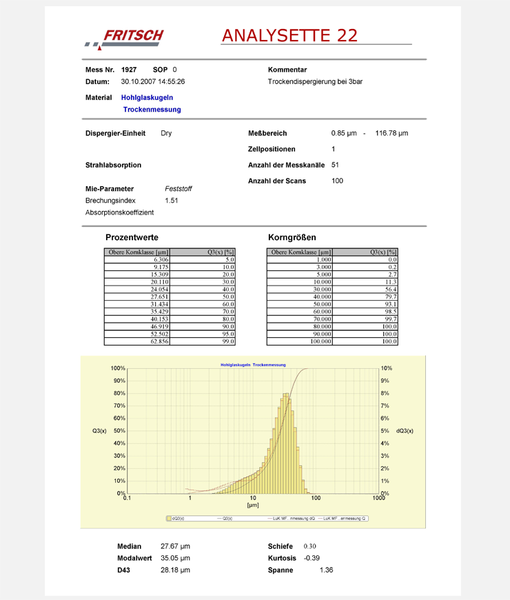
Task: Click the 79.7 value in Korngrößen
Action: click(x=365, y=297)
